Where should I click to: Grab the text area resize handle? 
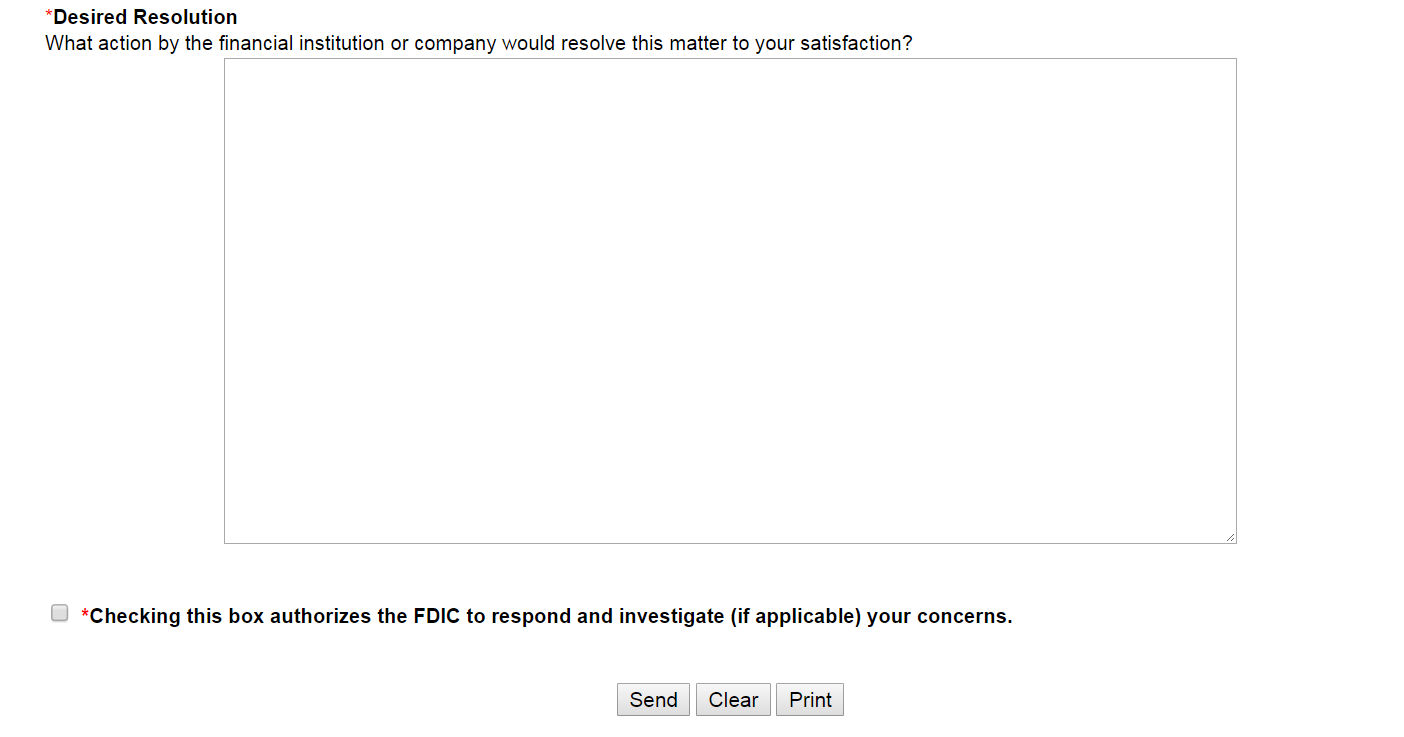[x=1230, y=537]
